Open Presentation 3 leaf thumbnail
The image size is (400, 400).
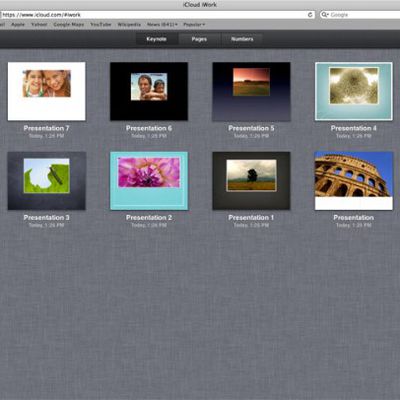pos(46,181)
